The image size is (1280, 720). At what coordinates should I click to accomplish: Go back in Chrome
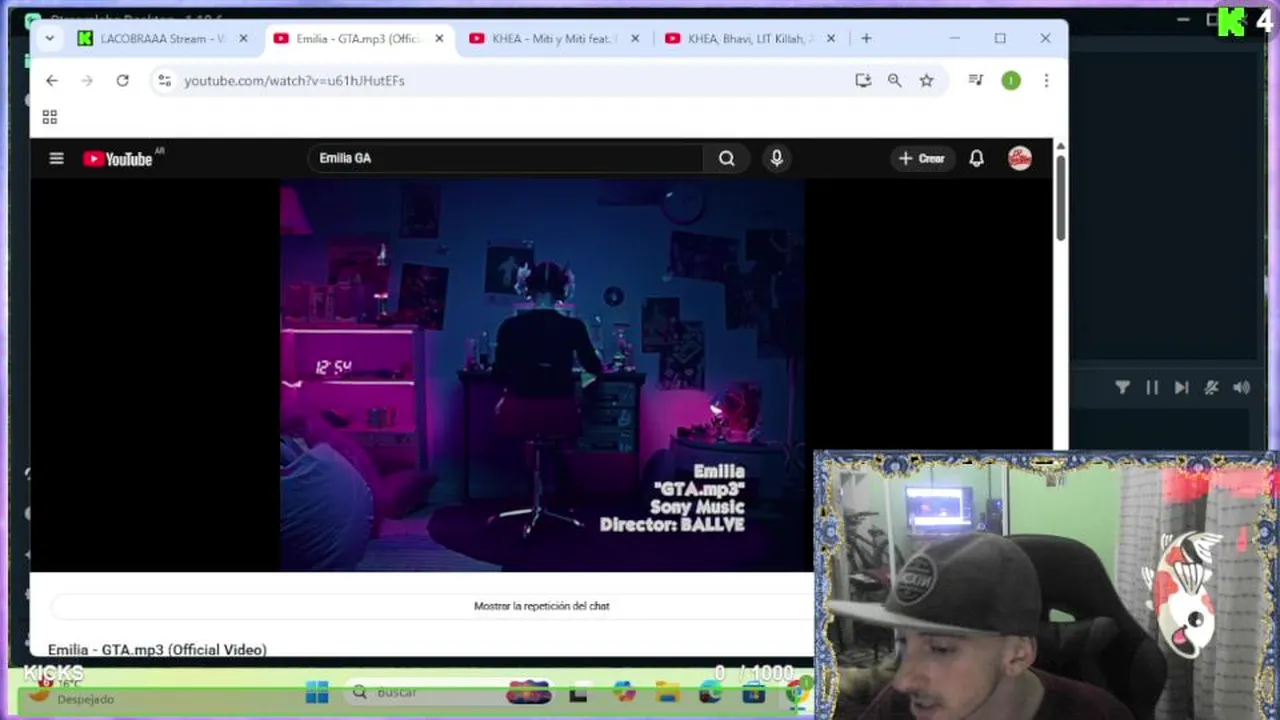[x=52, y=80]
